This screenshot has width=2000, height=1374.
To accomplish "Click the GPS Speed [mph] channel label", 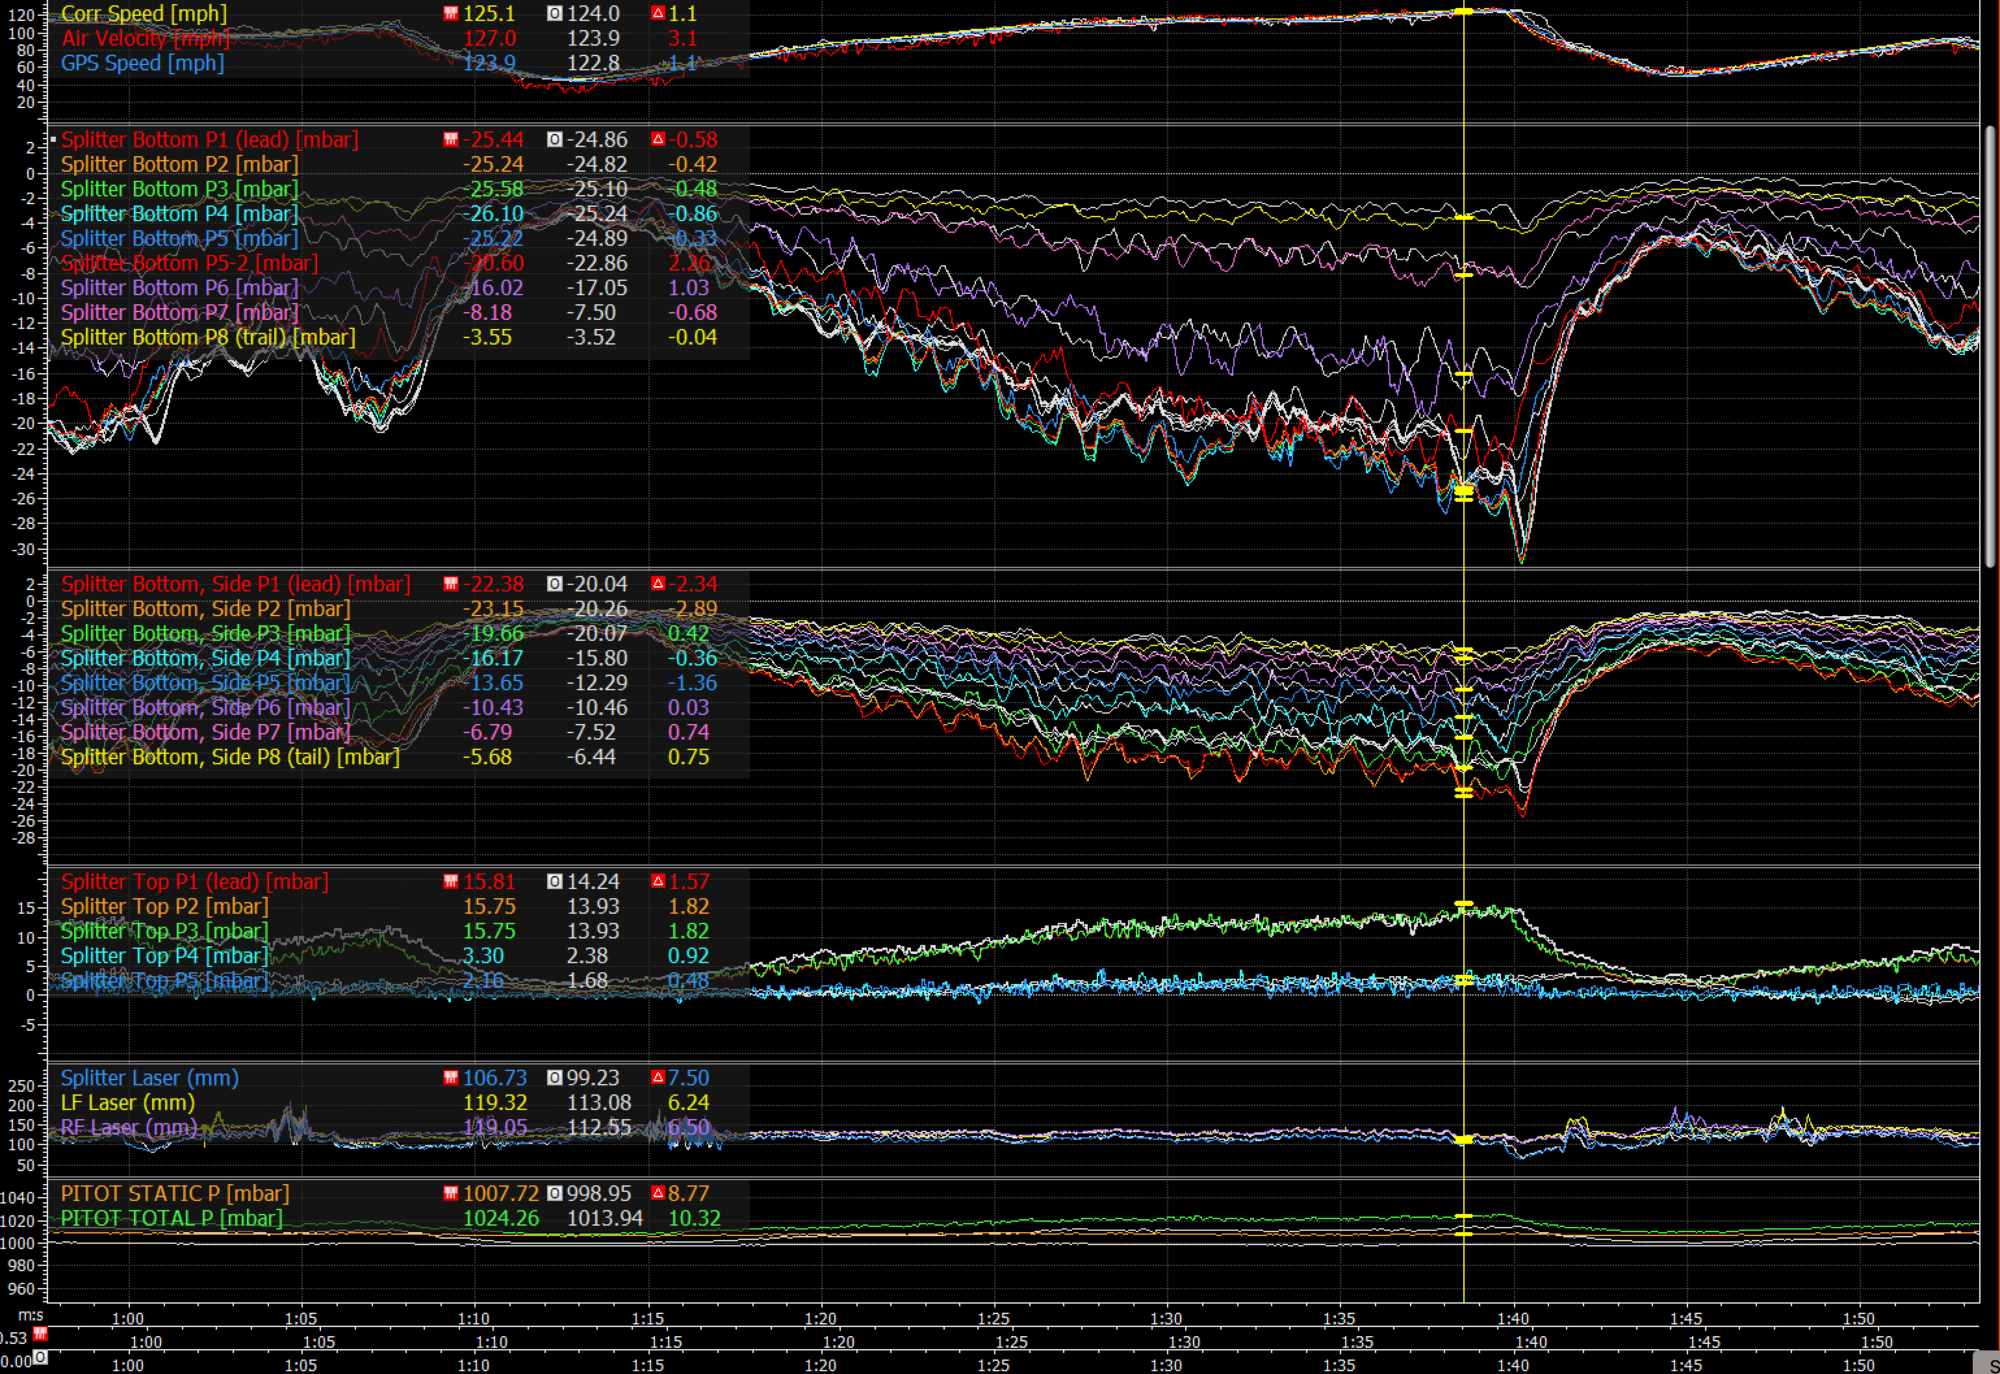I will pos(142,64).
